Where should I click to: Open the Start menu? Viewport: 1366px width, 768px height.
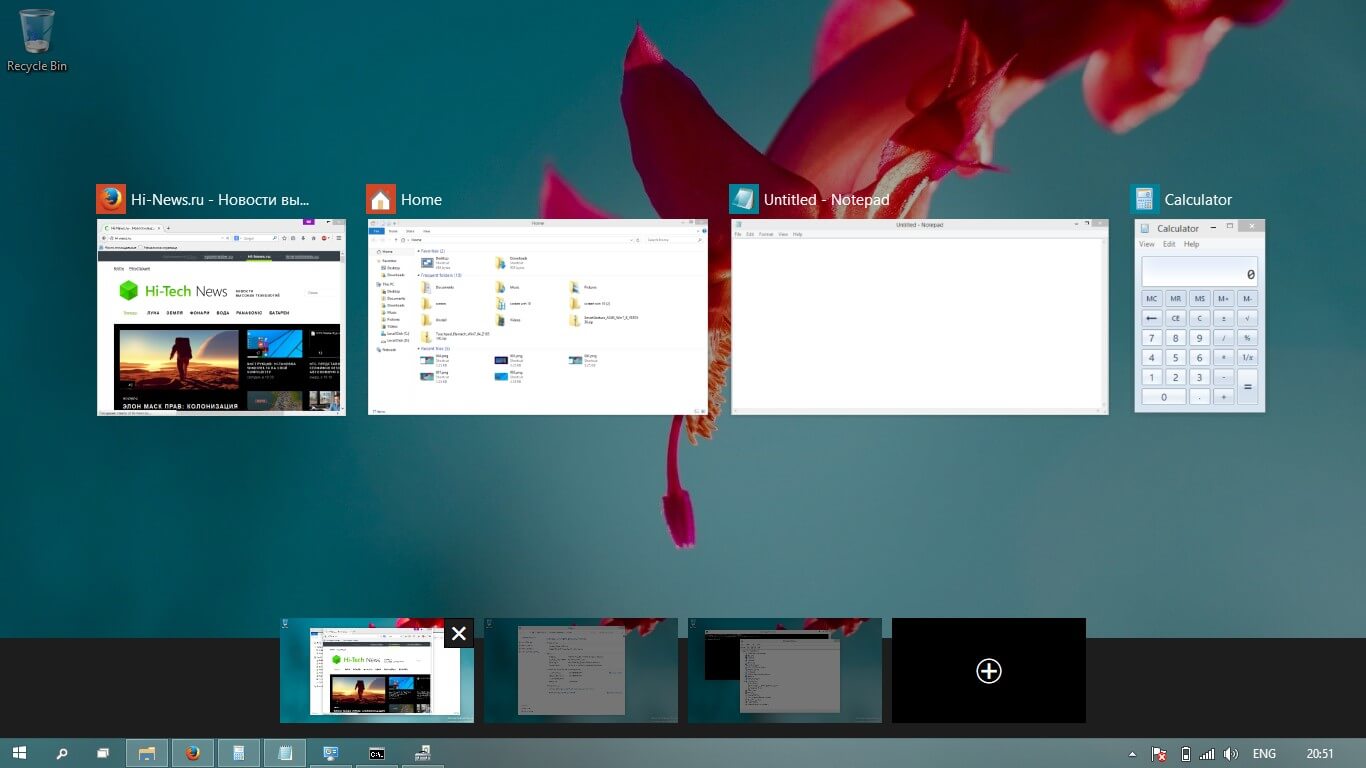[18, 753]
